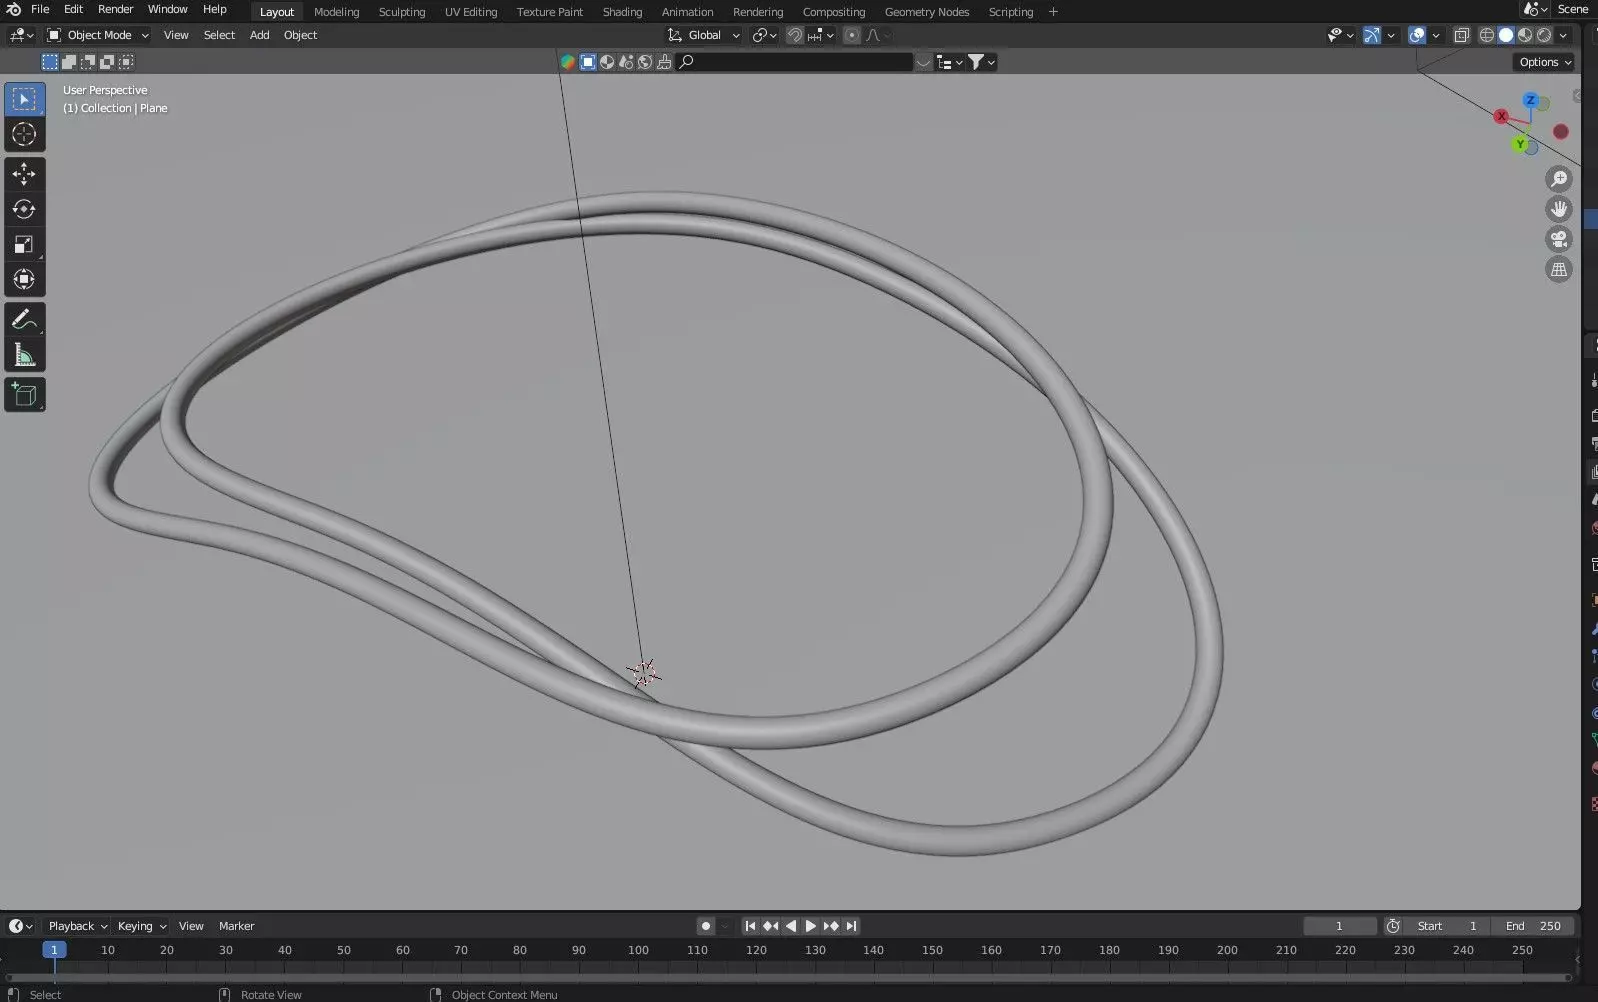Open the Keying dropdown

click(141, 926)
